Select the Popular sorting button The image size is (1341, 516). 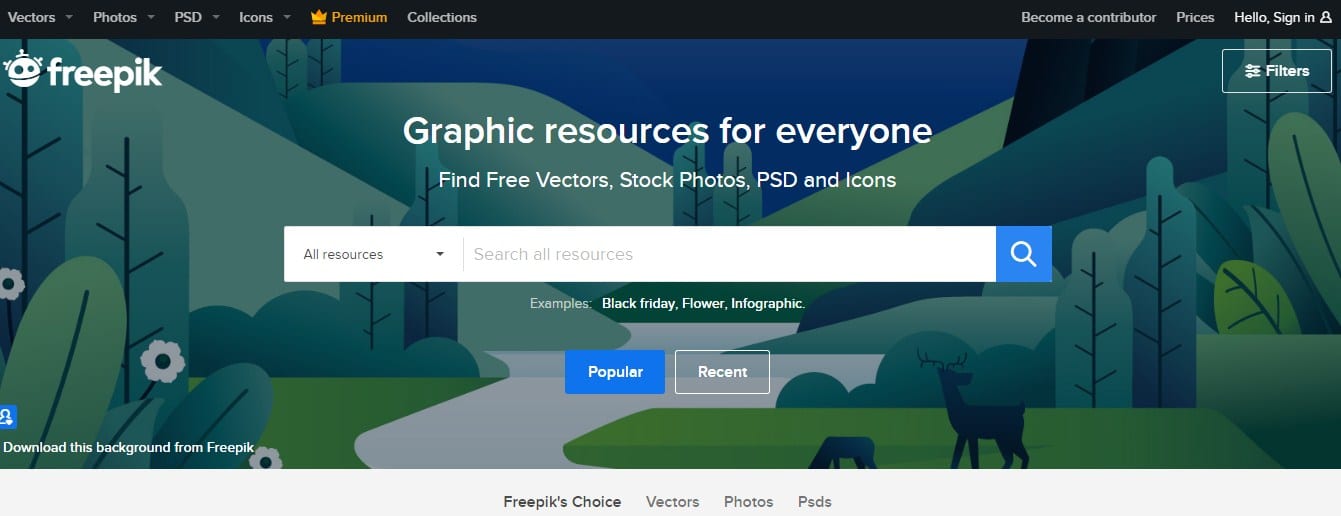[615, 372]
